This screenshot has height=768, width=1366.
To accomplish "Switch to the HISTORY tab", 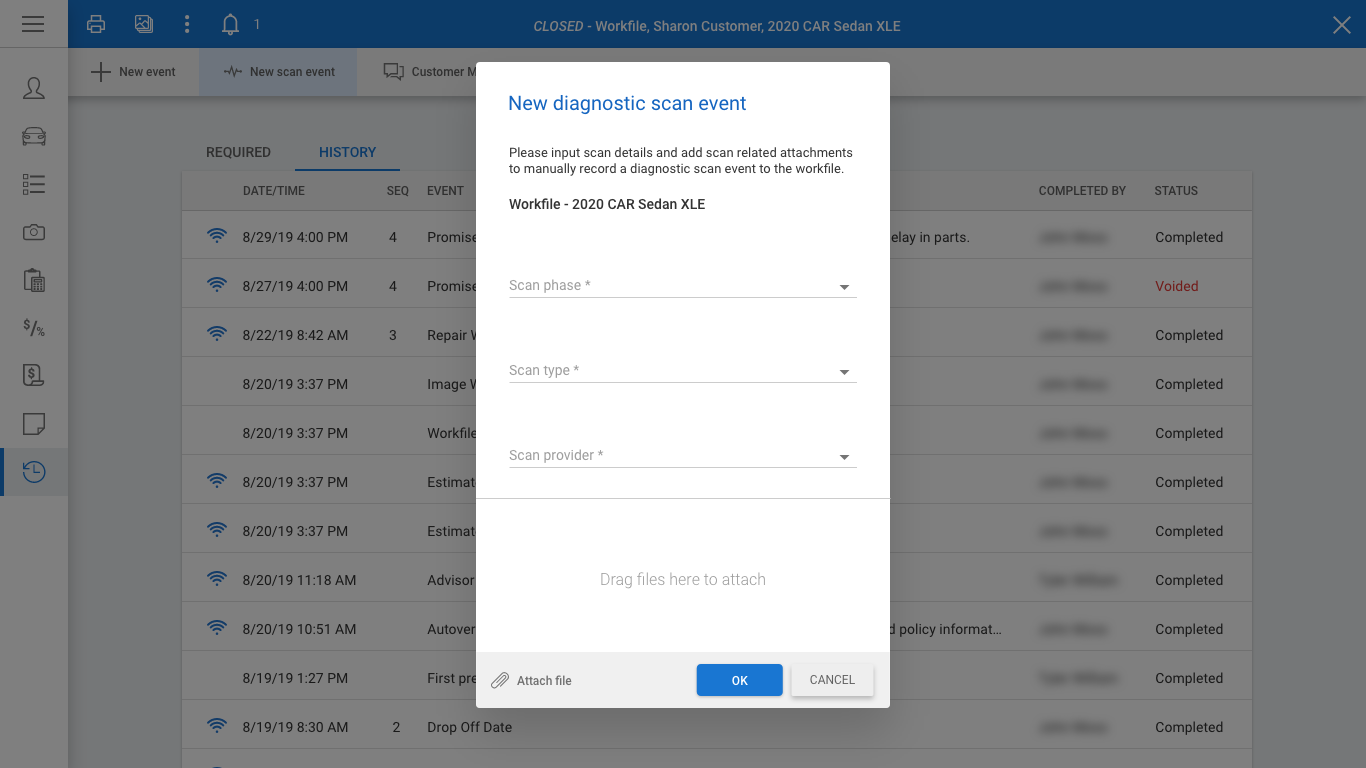I will (x=347, y=152).
